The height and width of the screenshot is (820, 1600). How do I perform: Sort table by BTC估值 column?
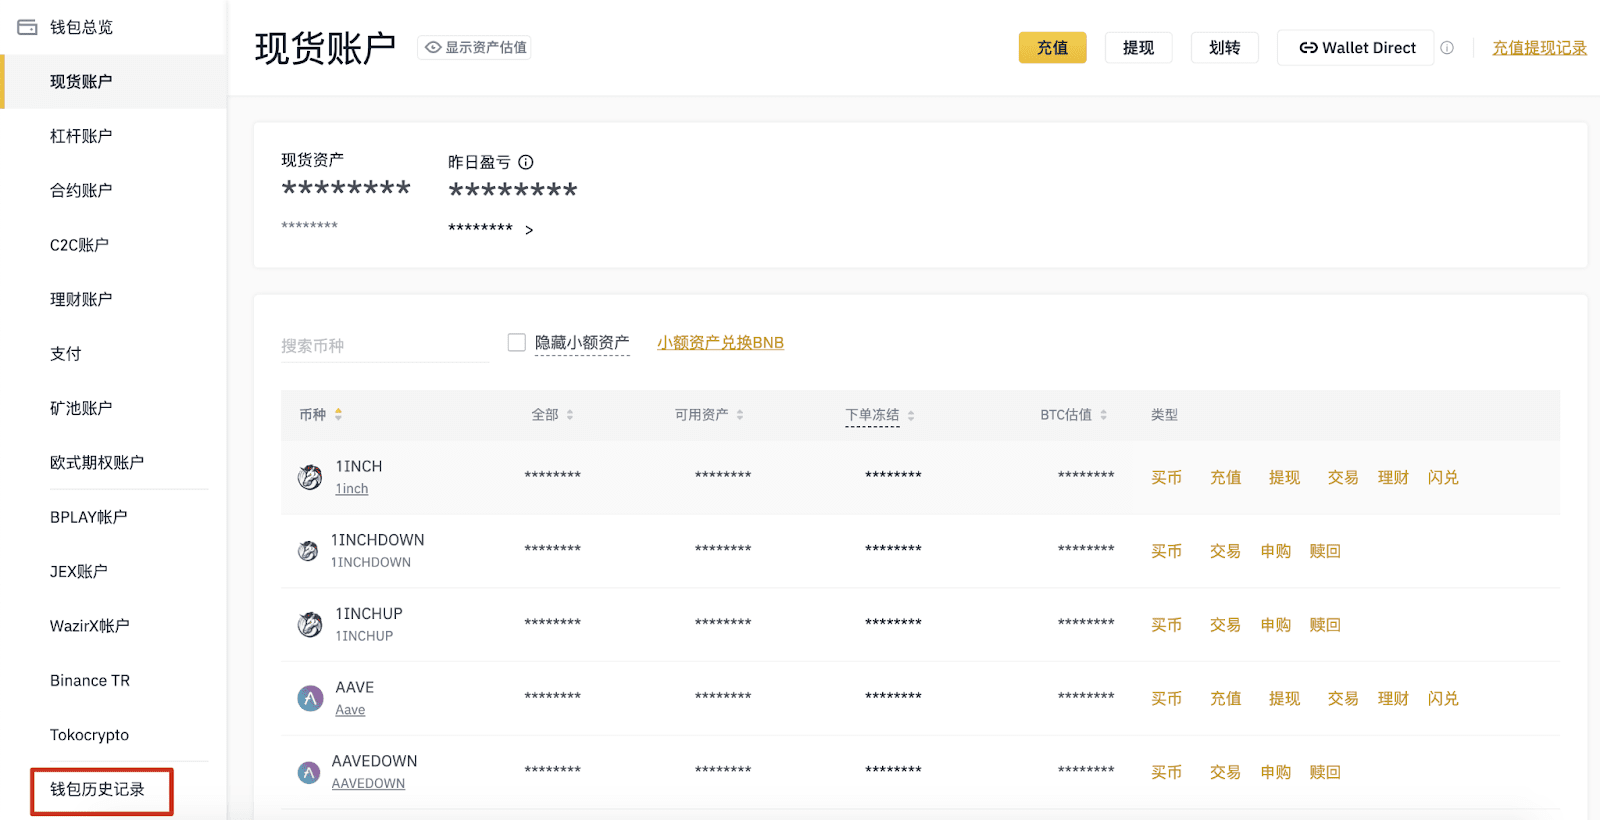[1103, 415]
